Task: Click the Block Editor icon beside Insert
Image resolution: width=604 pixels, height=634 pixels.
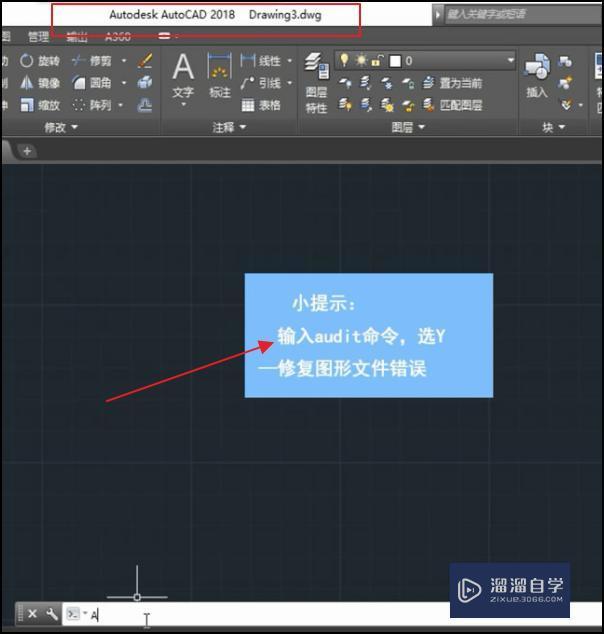Action: pos(565,83)
